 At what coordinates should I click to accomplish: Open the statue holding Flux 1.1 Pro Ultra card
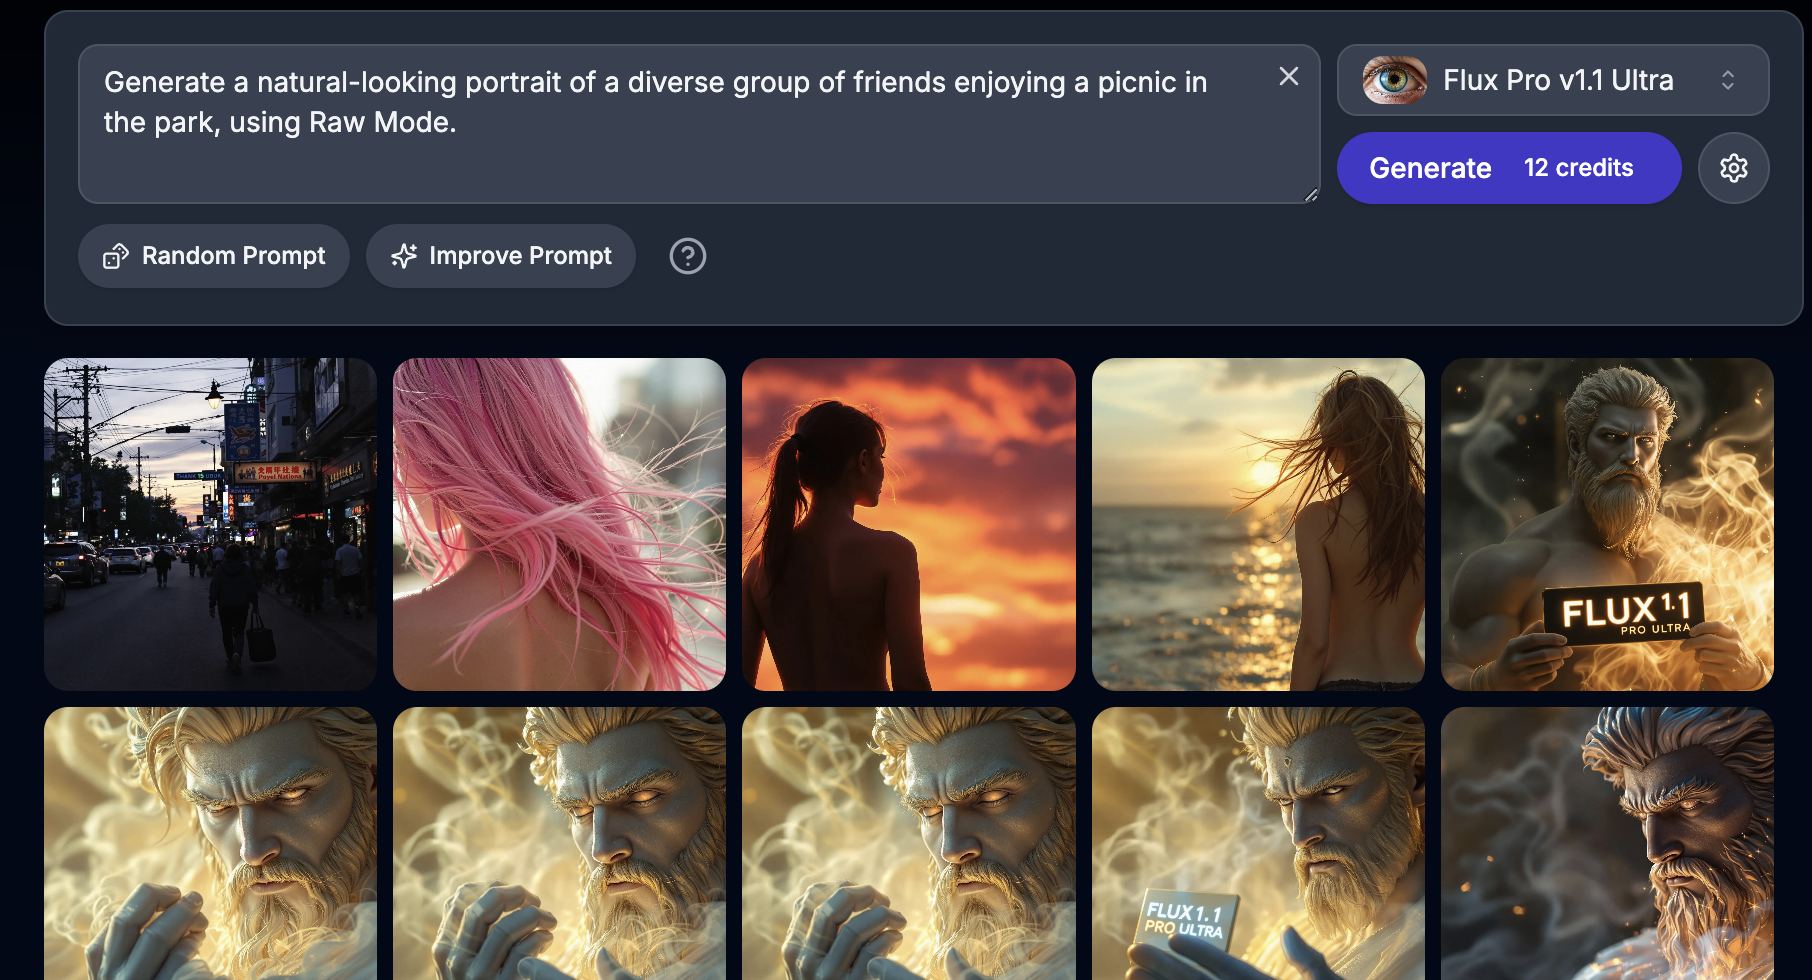click(x=1258, y=844)
